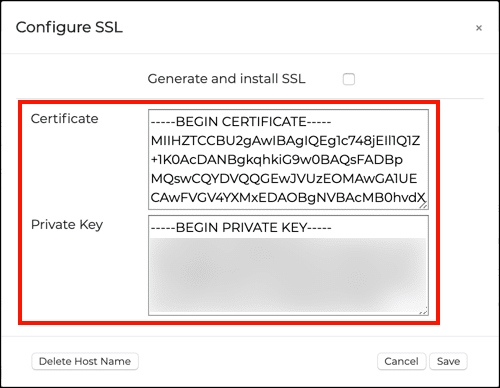Click the Delete Host Name button
The width and height of the screenshot is (500, 388).
pos(85,361)
